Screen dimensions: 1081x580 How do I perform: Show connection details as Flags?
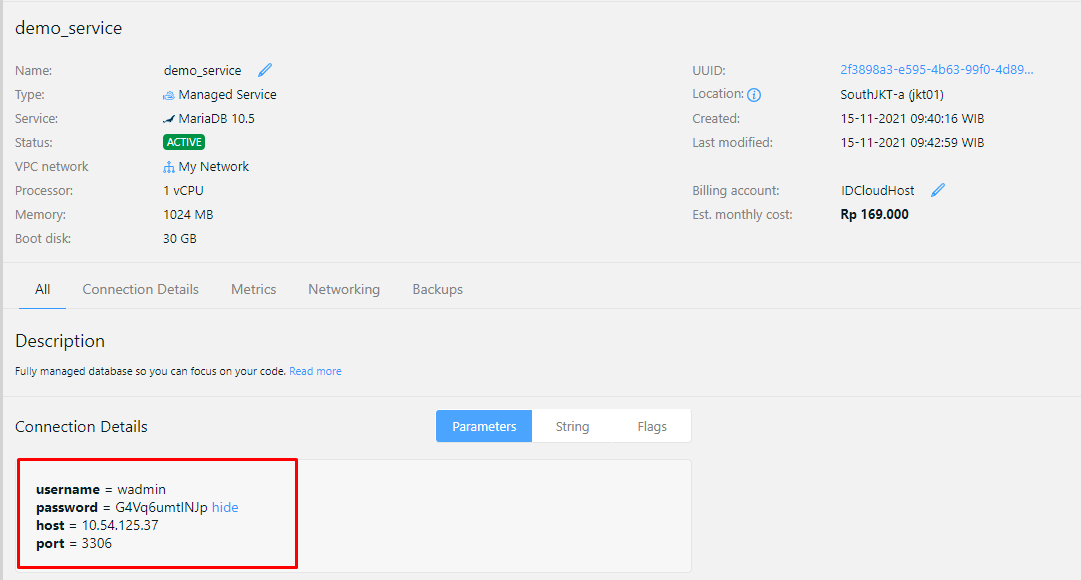(x=652, y=426)
